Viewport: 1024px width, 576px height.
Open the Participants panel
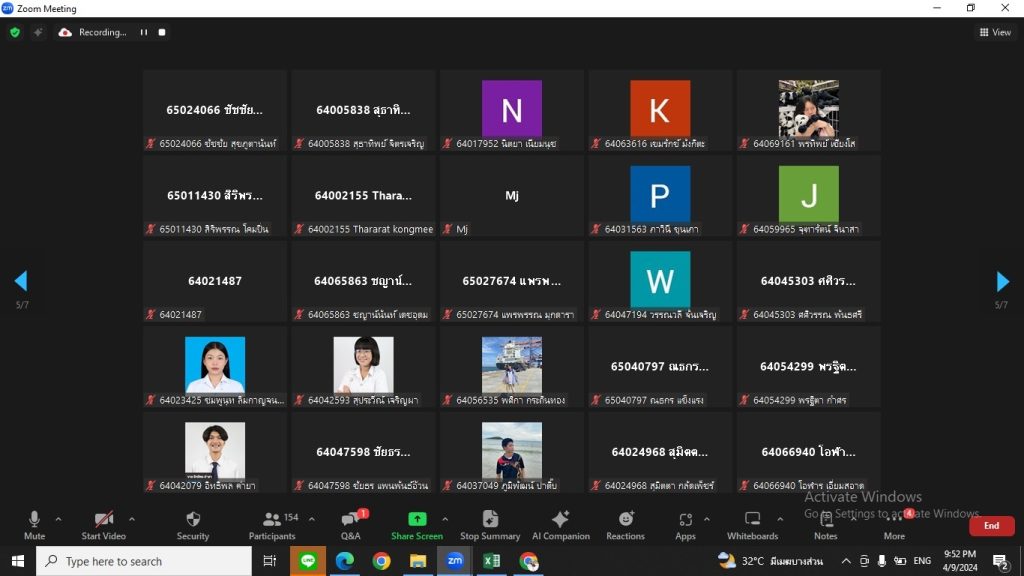coord(272,526)
